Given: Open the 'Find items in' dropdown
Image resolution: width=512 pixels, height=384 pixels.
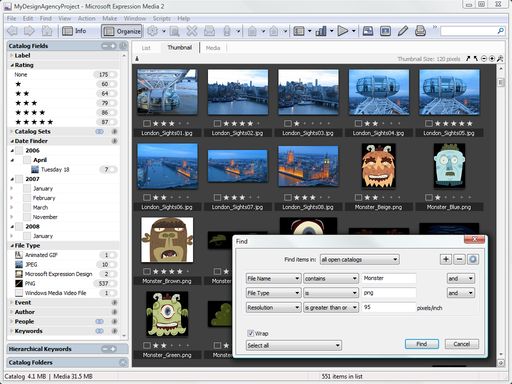Looking at the screenshot, I should click(x=359, y=259).
